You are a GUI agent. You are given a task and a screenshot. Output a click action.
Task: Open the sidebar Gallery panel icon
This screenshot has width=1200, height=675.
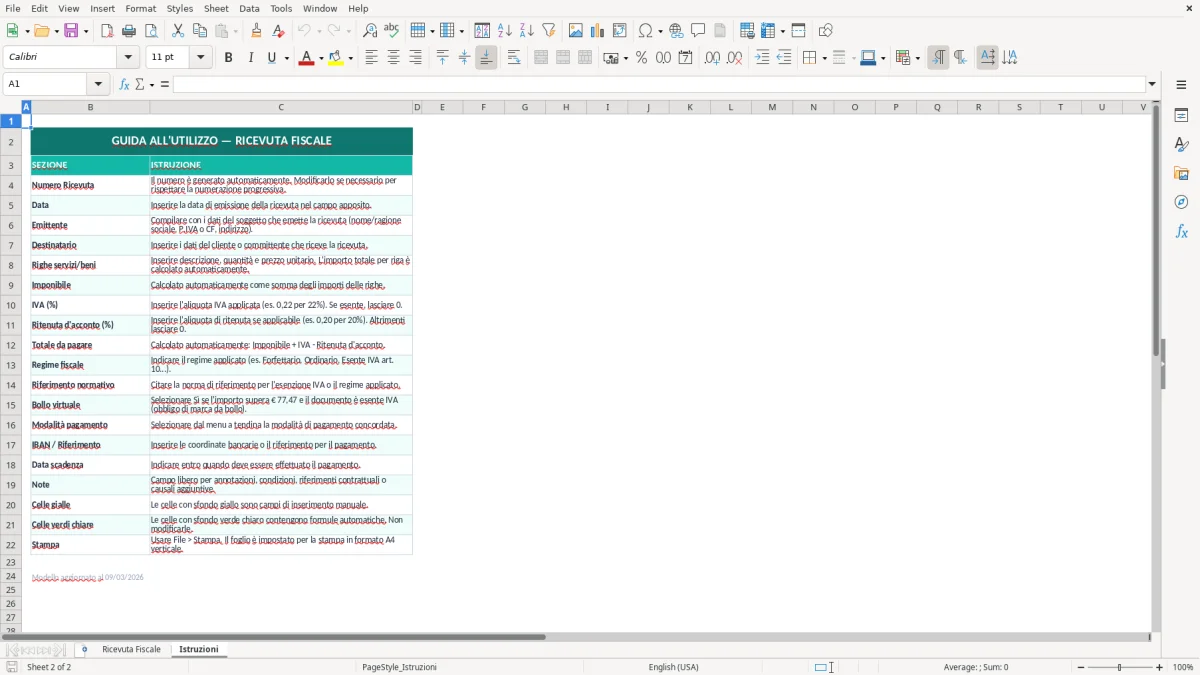[x=1181, y=173]
